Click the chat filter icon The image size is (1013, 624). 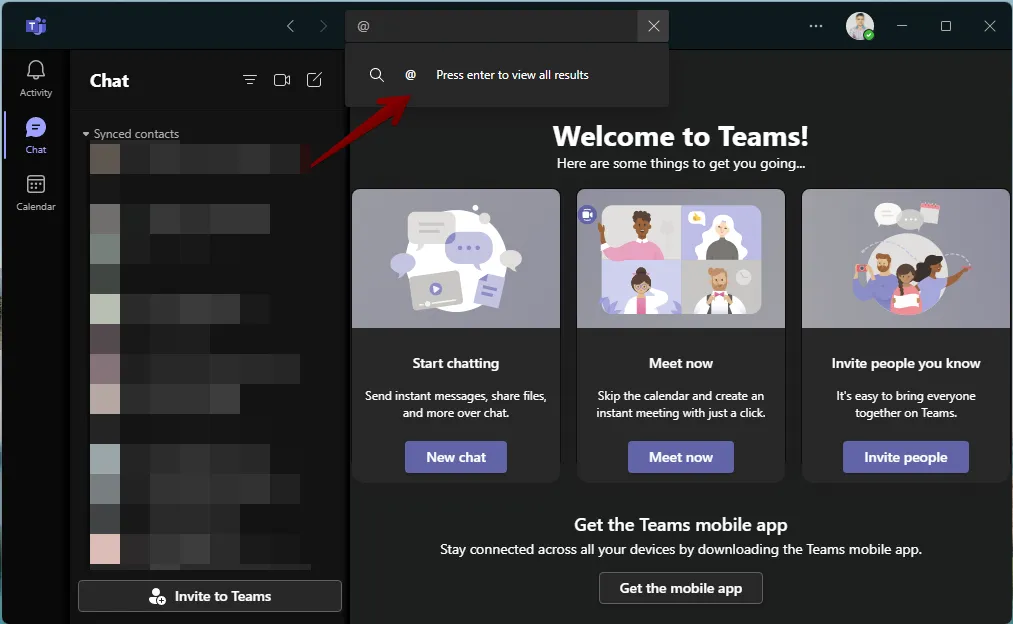(249, 79)
